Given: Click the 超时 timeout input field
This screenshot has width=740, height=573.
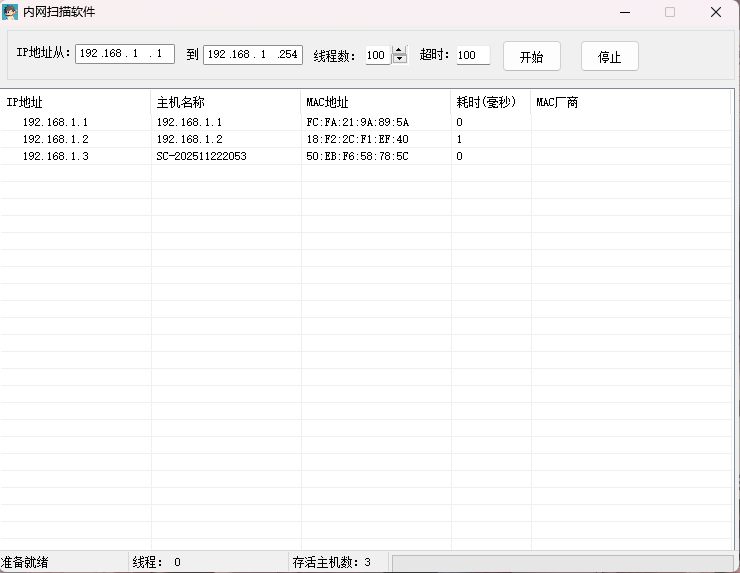Looking at the screenshot, I should coord(472,55).
